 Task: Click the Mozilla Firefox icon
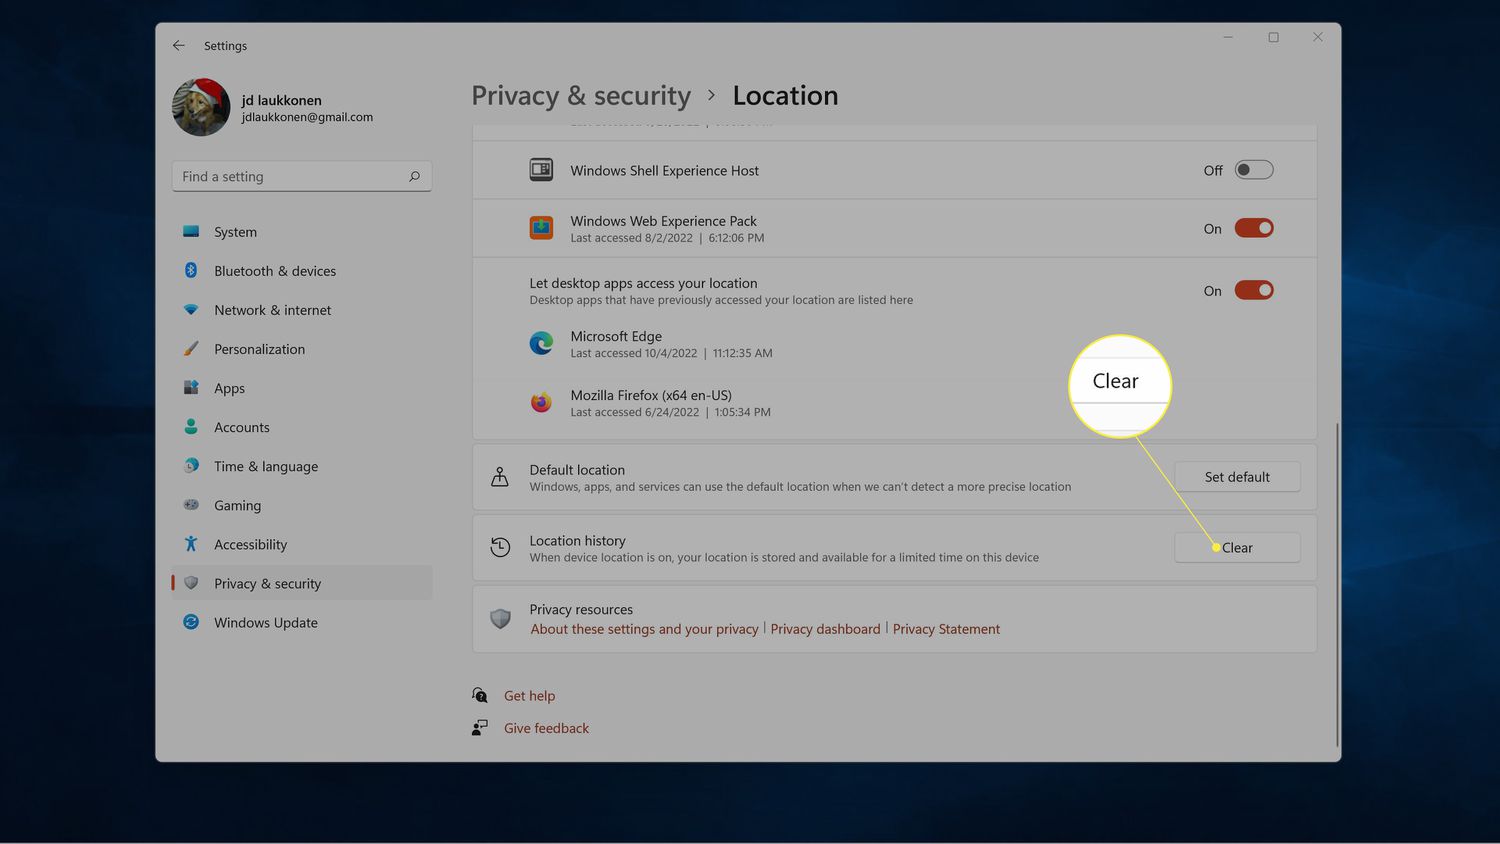point(541,402)
